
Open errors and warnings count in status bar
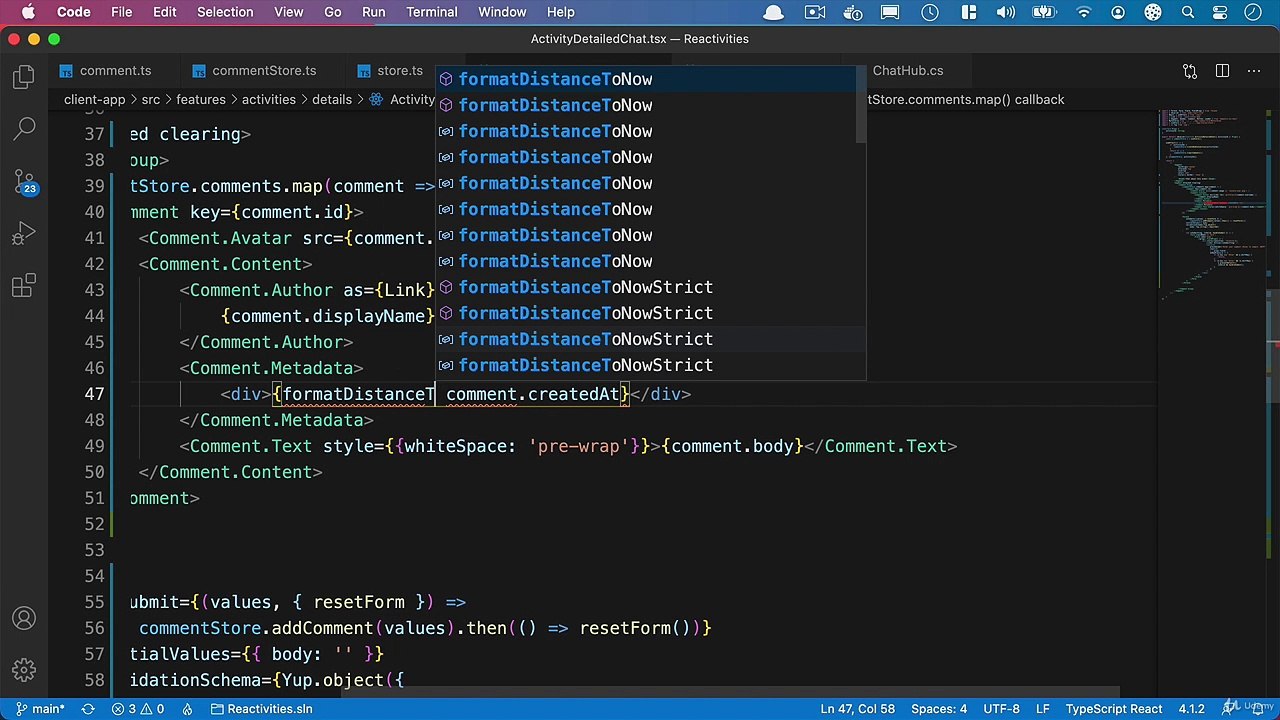(138, 709)
